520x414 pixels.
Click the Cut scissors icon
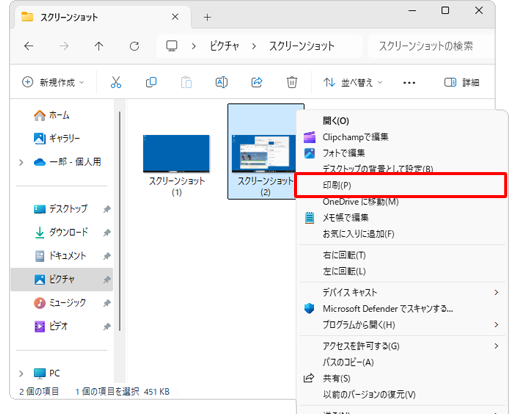coord(116,82)
